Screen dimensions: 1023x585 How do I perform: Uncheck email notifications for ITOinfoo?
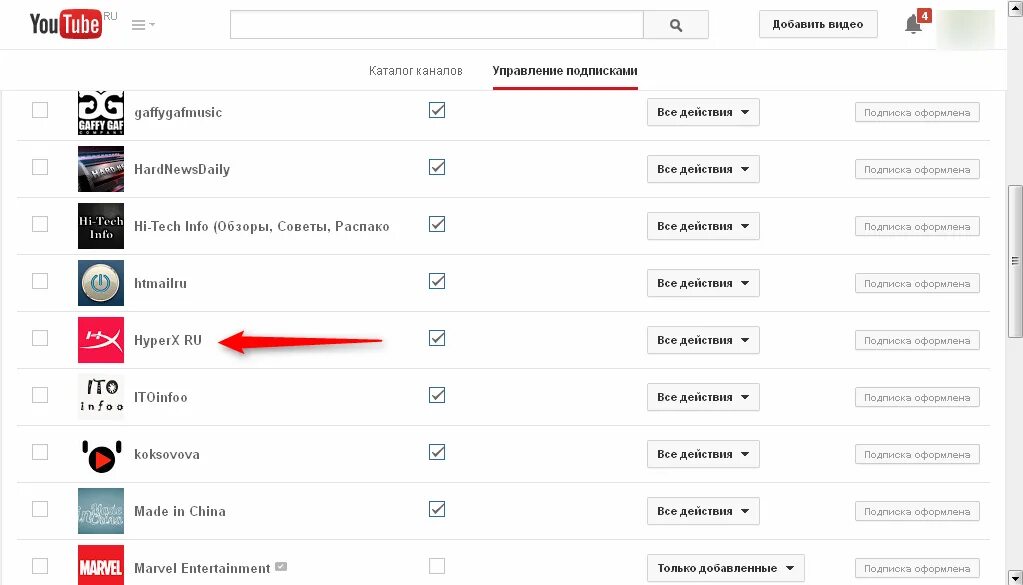tap(437, 395)
